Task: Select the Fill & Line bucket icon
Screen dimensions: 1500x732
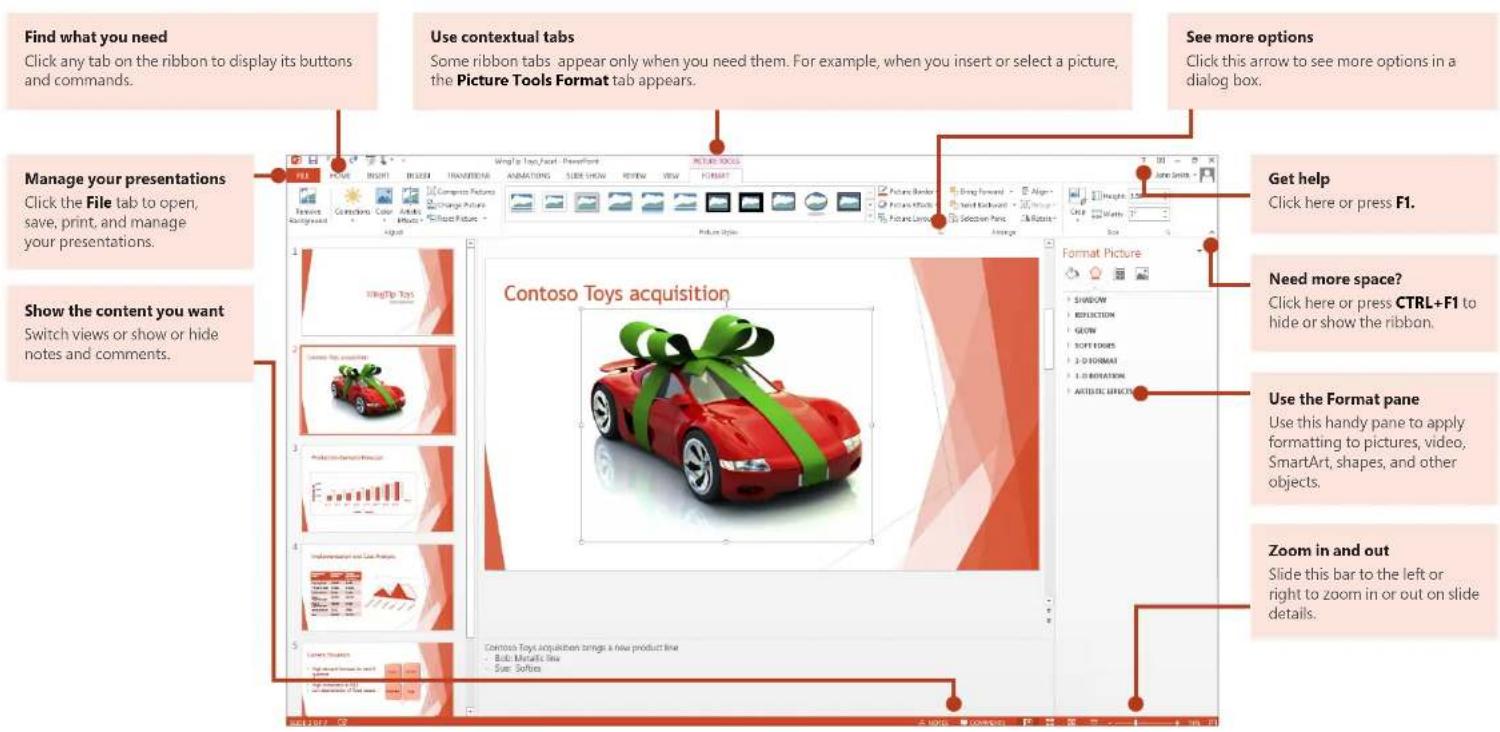Action: coord(1072,273)
